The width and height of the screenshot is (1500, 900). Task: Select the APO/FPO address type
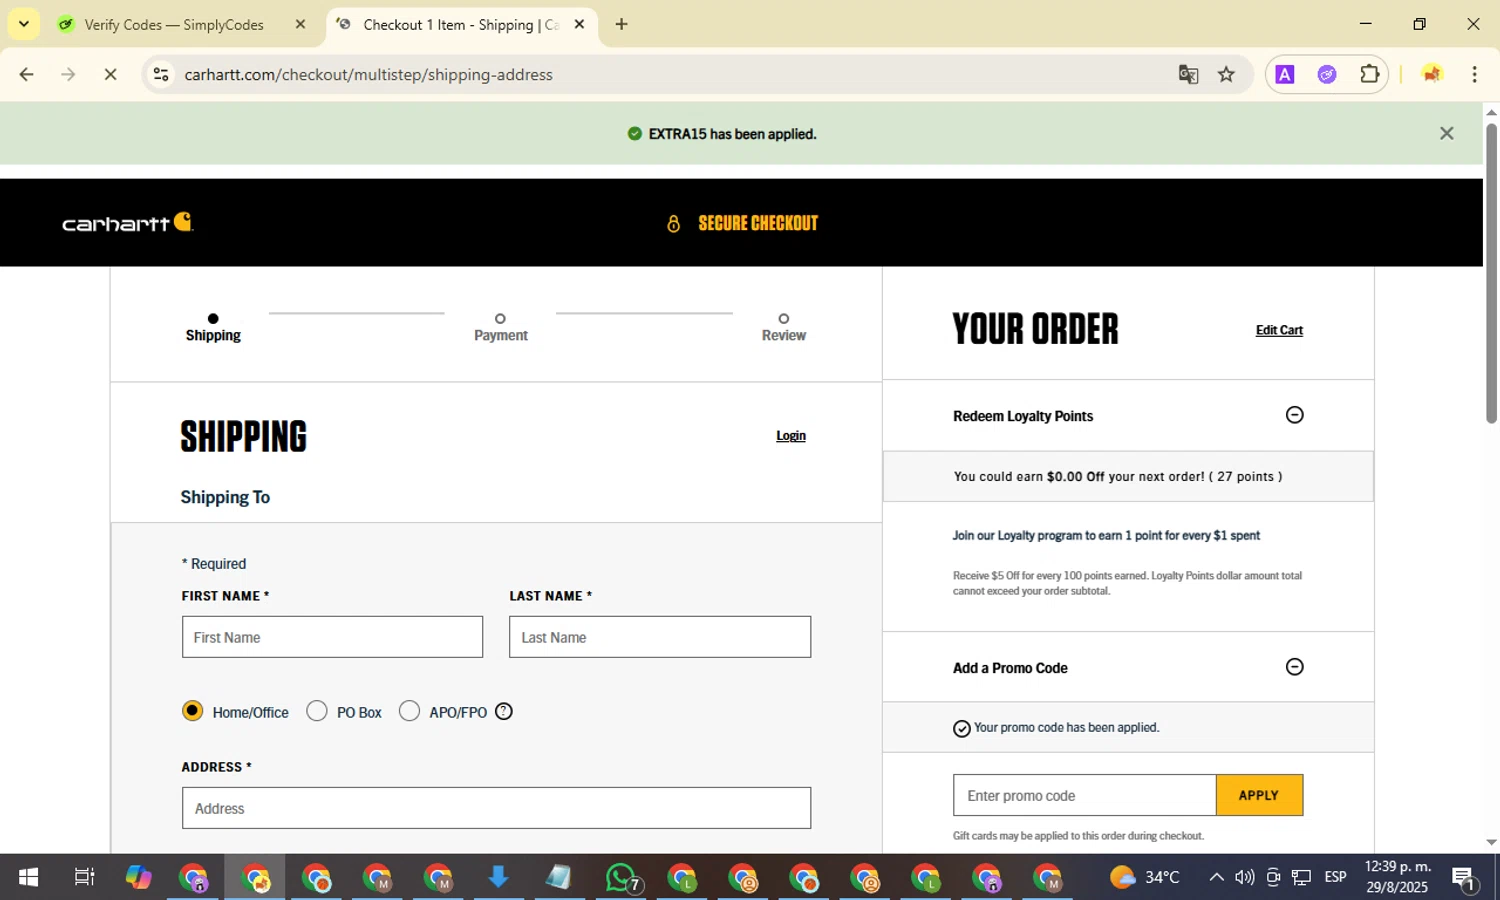[409, 711]
